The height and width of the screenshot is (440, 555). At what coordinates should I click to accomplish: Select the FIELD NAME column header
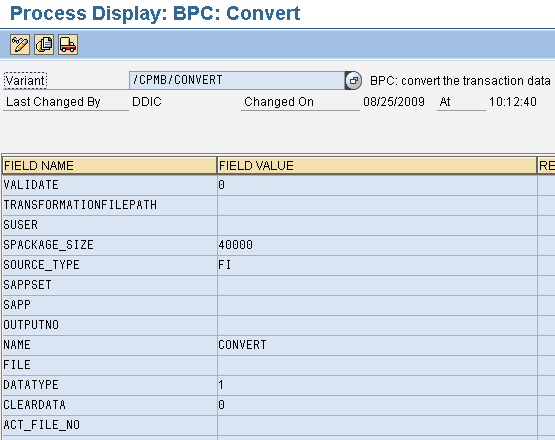[109, 166]
